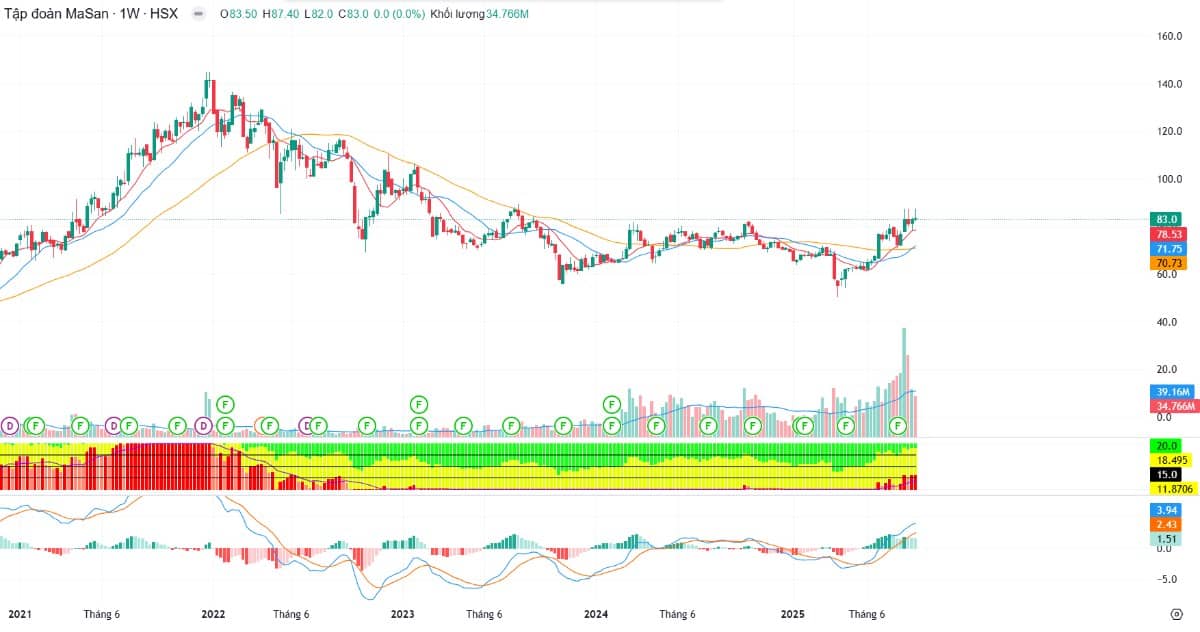This screenshot has height=632, width=1200.
Task: Click leftmost purple D dividend marker
Action: [x=11, y=425]
